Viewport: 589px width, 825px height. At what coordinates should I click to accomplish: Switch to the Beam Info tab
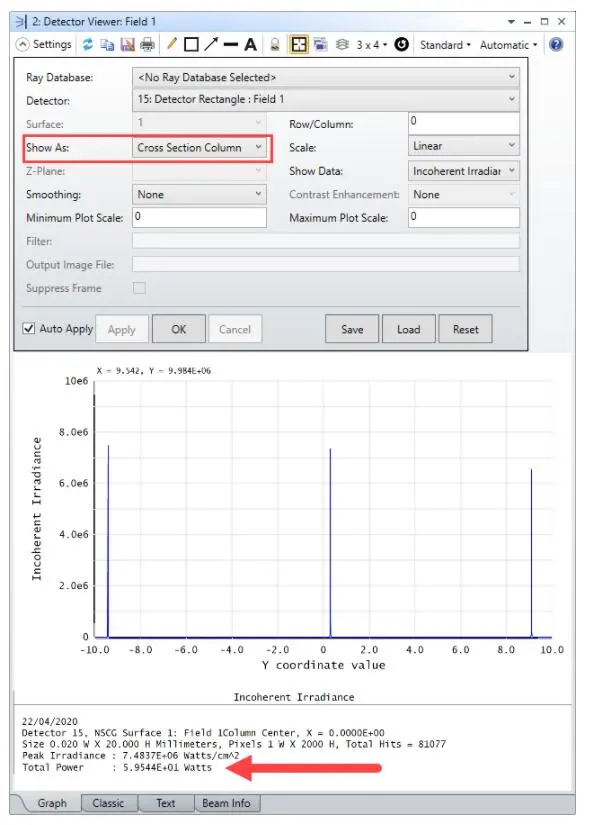coord(226,803)
